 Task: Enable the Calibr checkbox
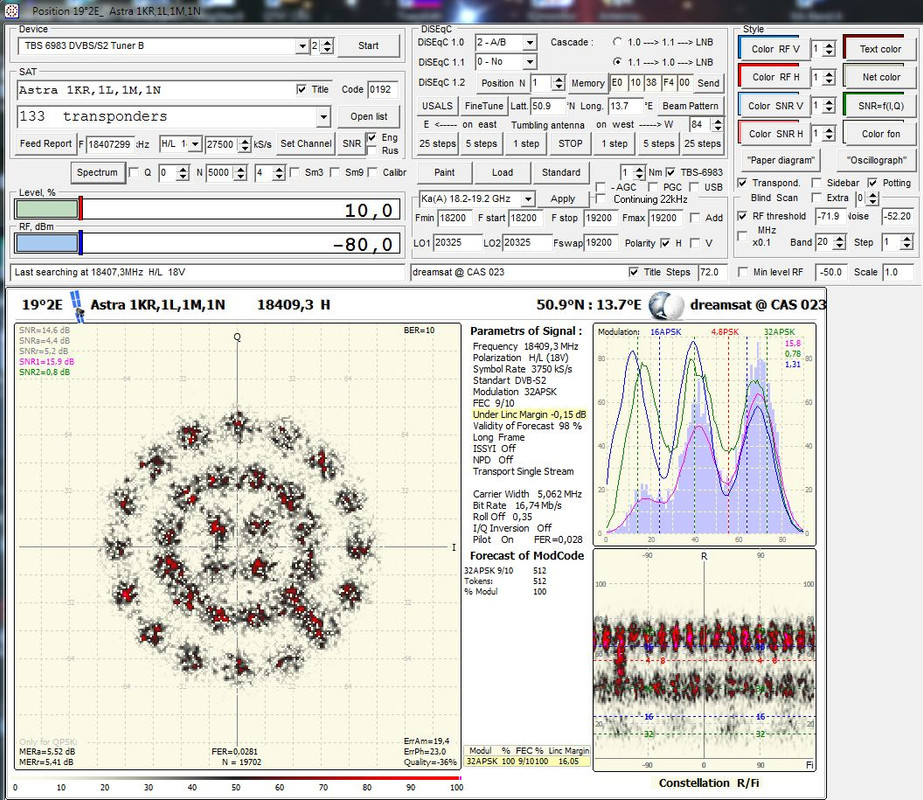coord(373,172)
